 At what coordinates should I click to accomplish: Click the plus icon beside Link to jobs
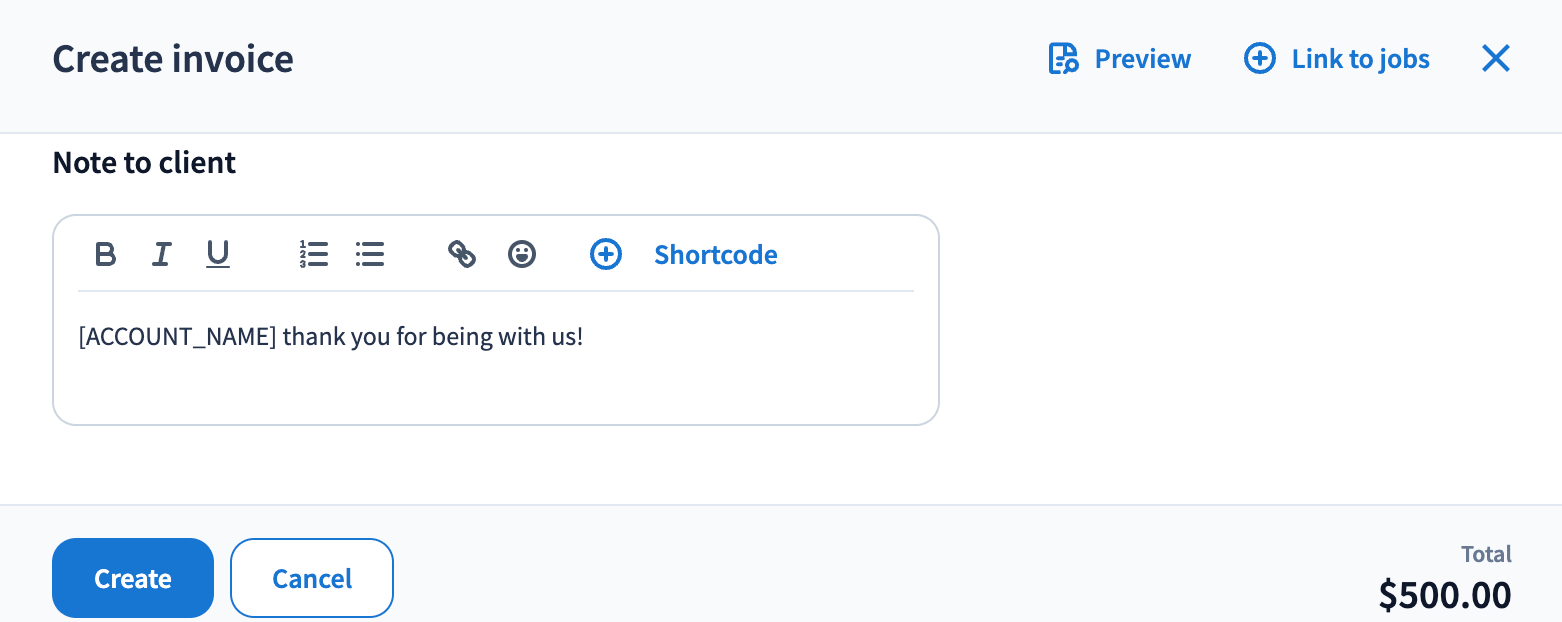click(1259, 59)
